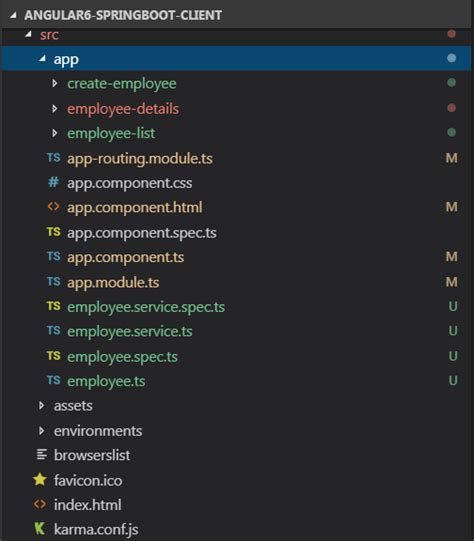This screenshot has height=541, width=474.
Task: Click the Karma icon beside karma.conf.js
Action: pos(40,529)
